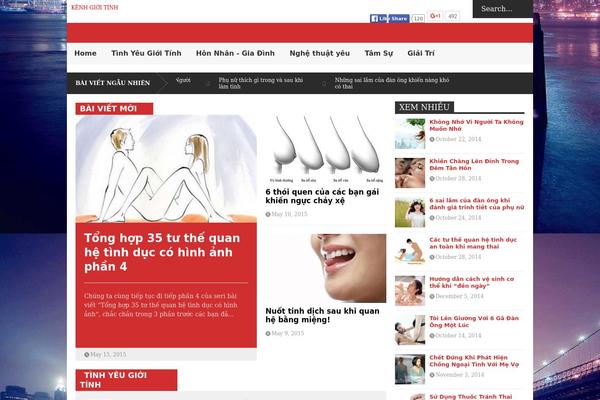Image resolution: width=600 pixels, height=400 pixels.
Task: Click the date May 10, 2015
Action: 289,214
